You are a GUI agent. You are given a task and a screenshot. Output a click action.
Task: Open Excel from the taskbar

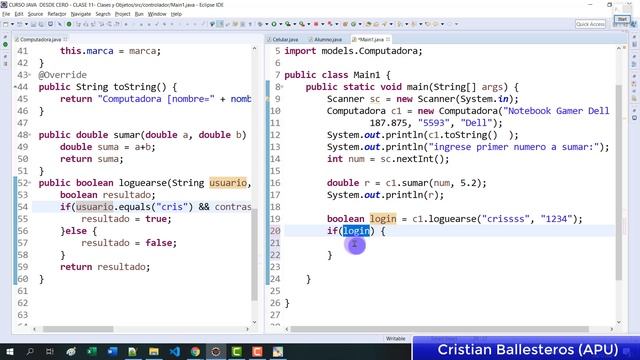tap(92, 351)
